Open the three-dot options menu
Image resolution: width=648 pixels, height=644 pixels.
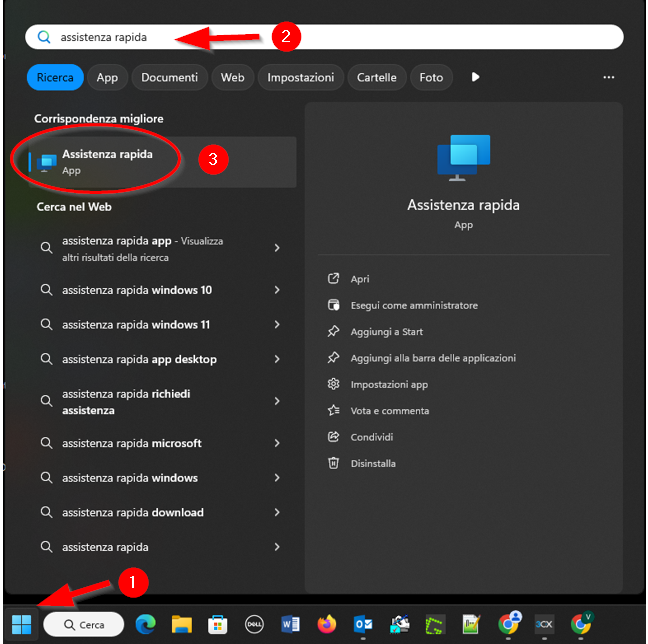tap(609, 77)
